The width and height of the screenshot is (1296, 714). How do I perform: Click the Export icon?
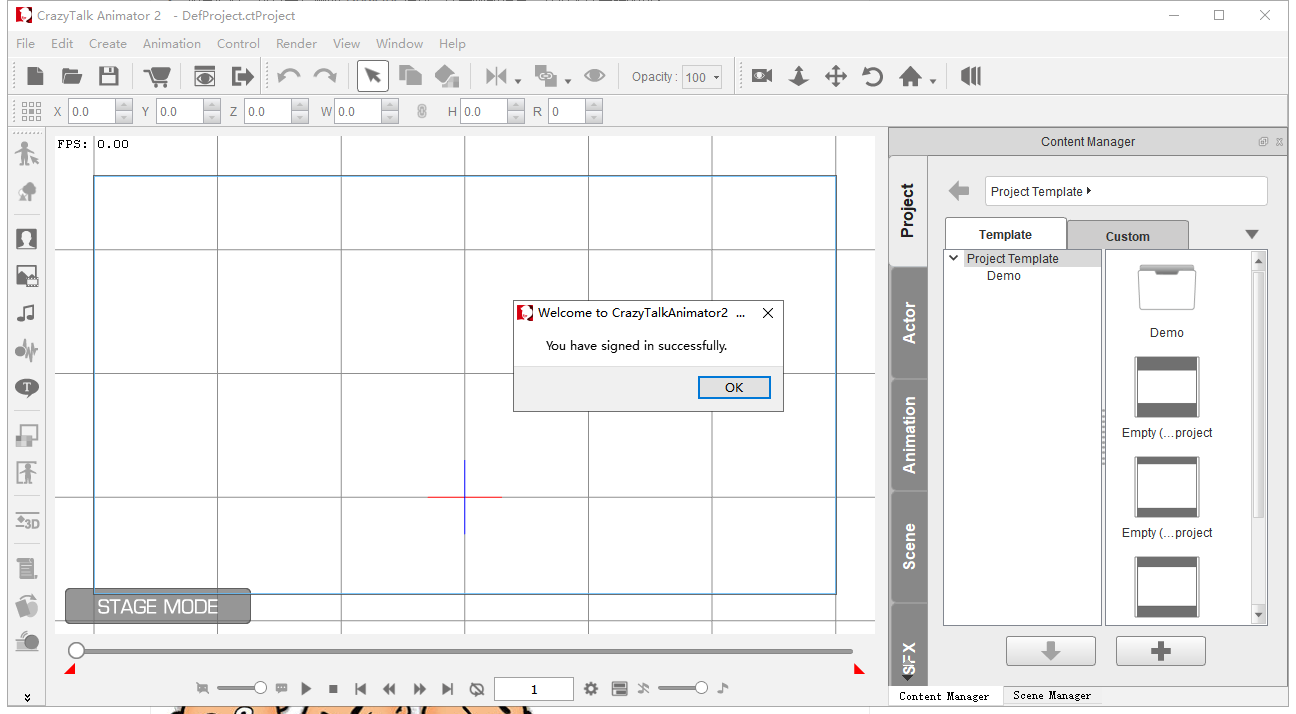(242, 77)
